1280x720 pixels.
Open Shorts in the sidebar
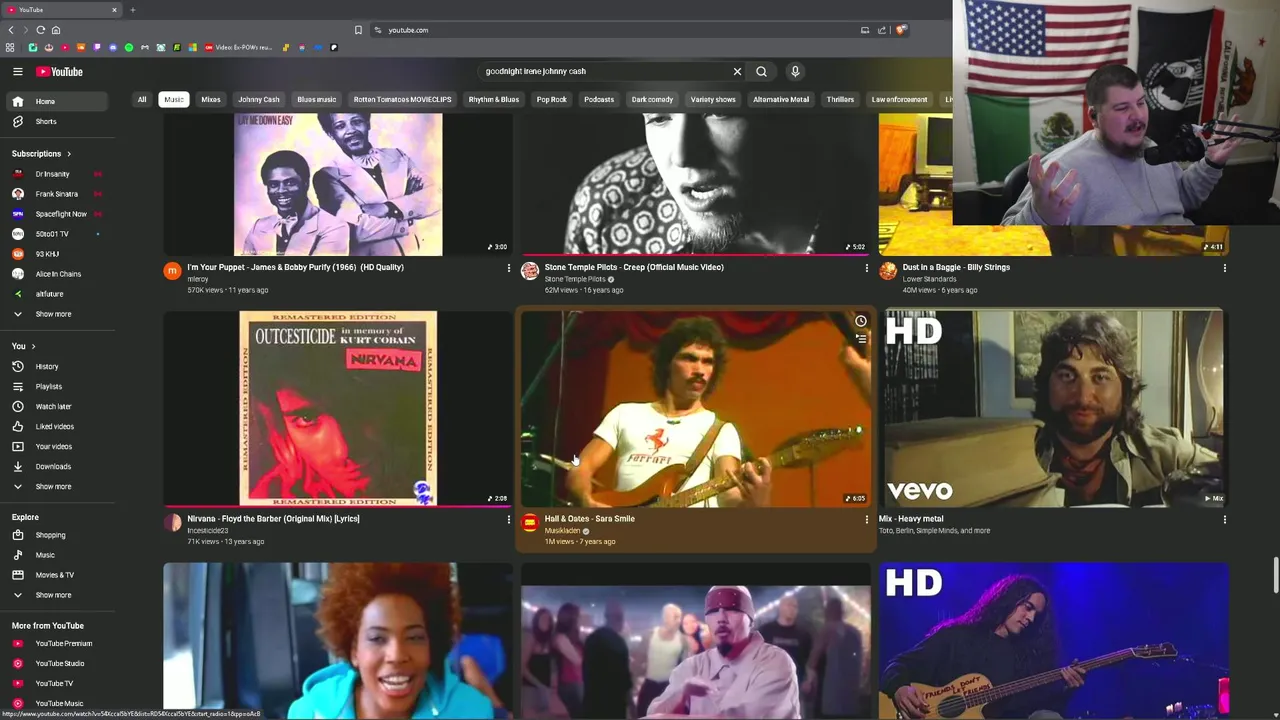pyautogui.click(x=58, y=121)
